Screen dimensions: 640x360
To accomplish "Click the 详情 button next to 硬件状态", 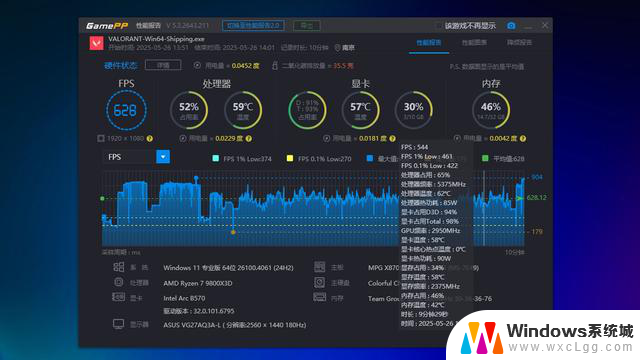I will [163, 65].
